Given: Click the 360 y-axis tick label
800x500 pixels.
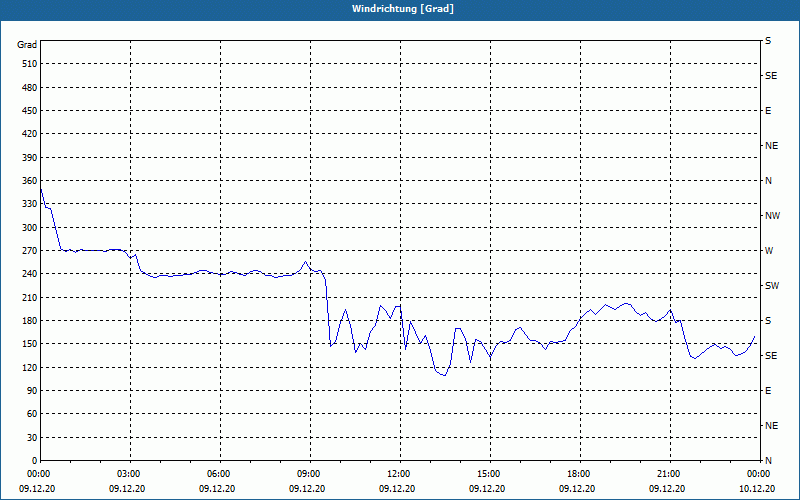Looking at the screenshot, I should point(30,181).
